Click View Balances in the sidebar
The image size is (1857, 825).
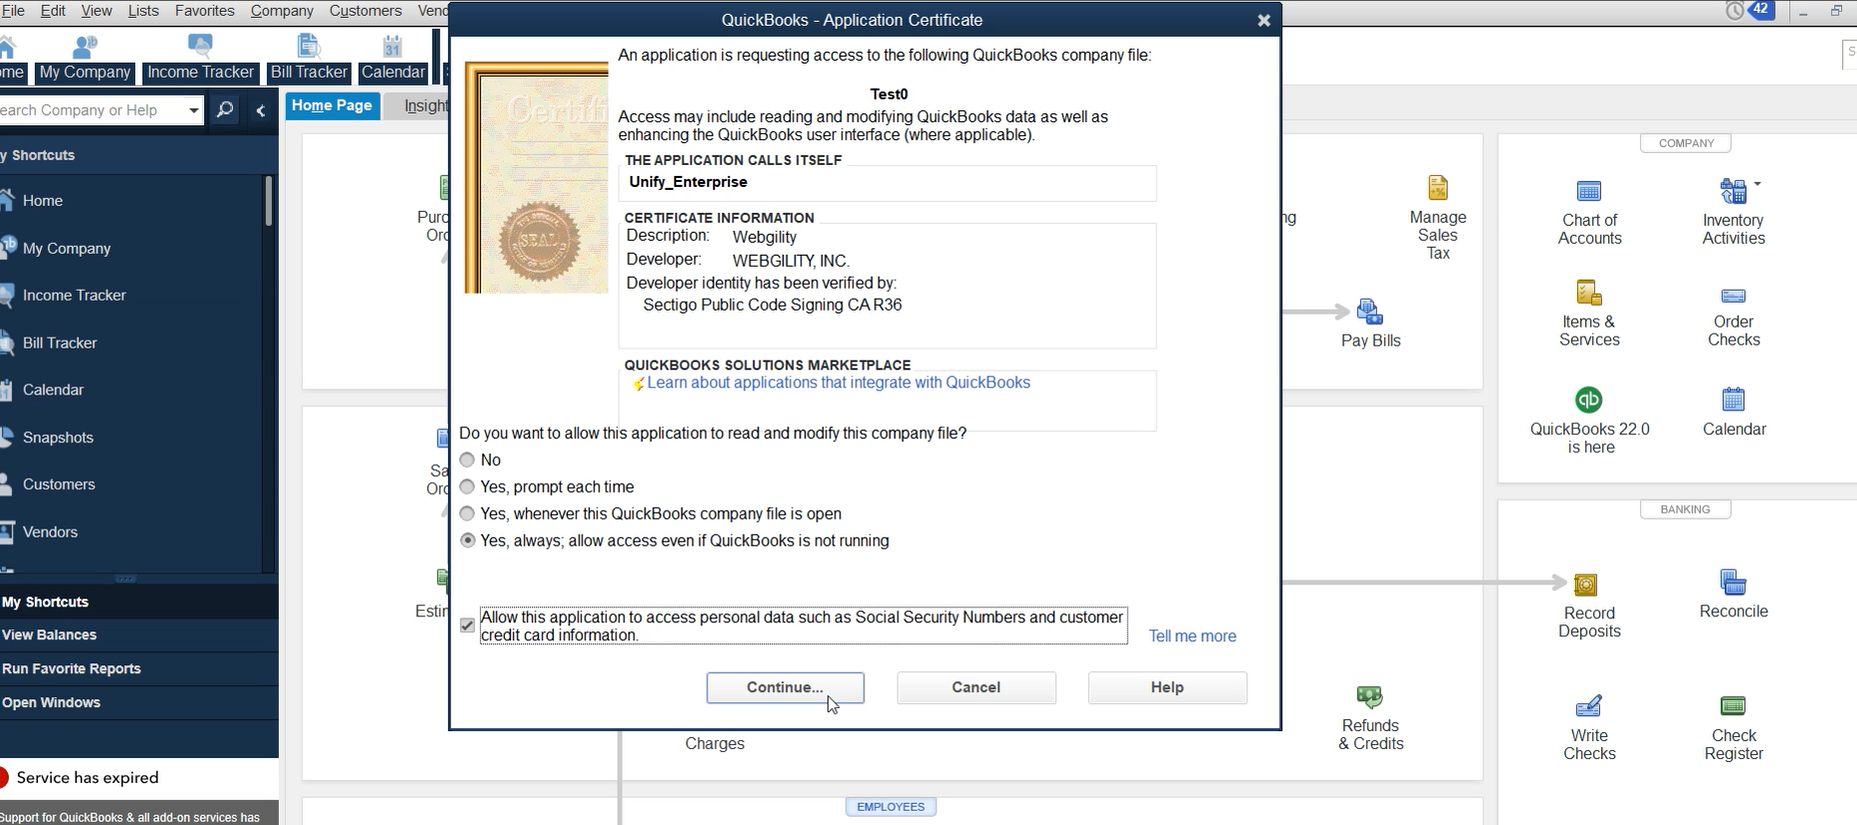click(x=139, y=635)
